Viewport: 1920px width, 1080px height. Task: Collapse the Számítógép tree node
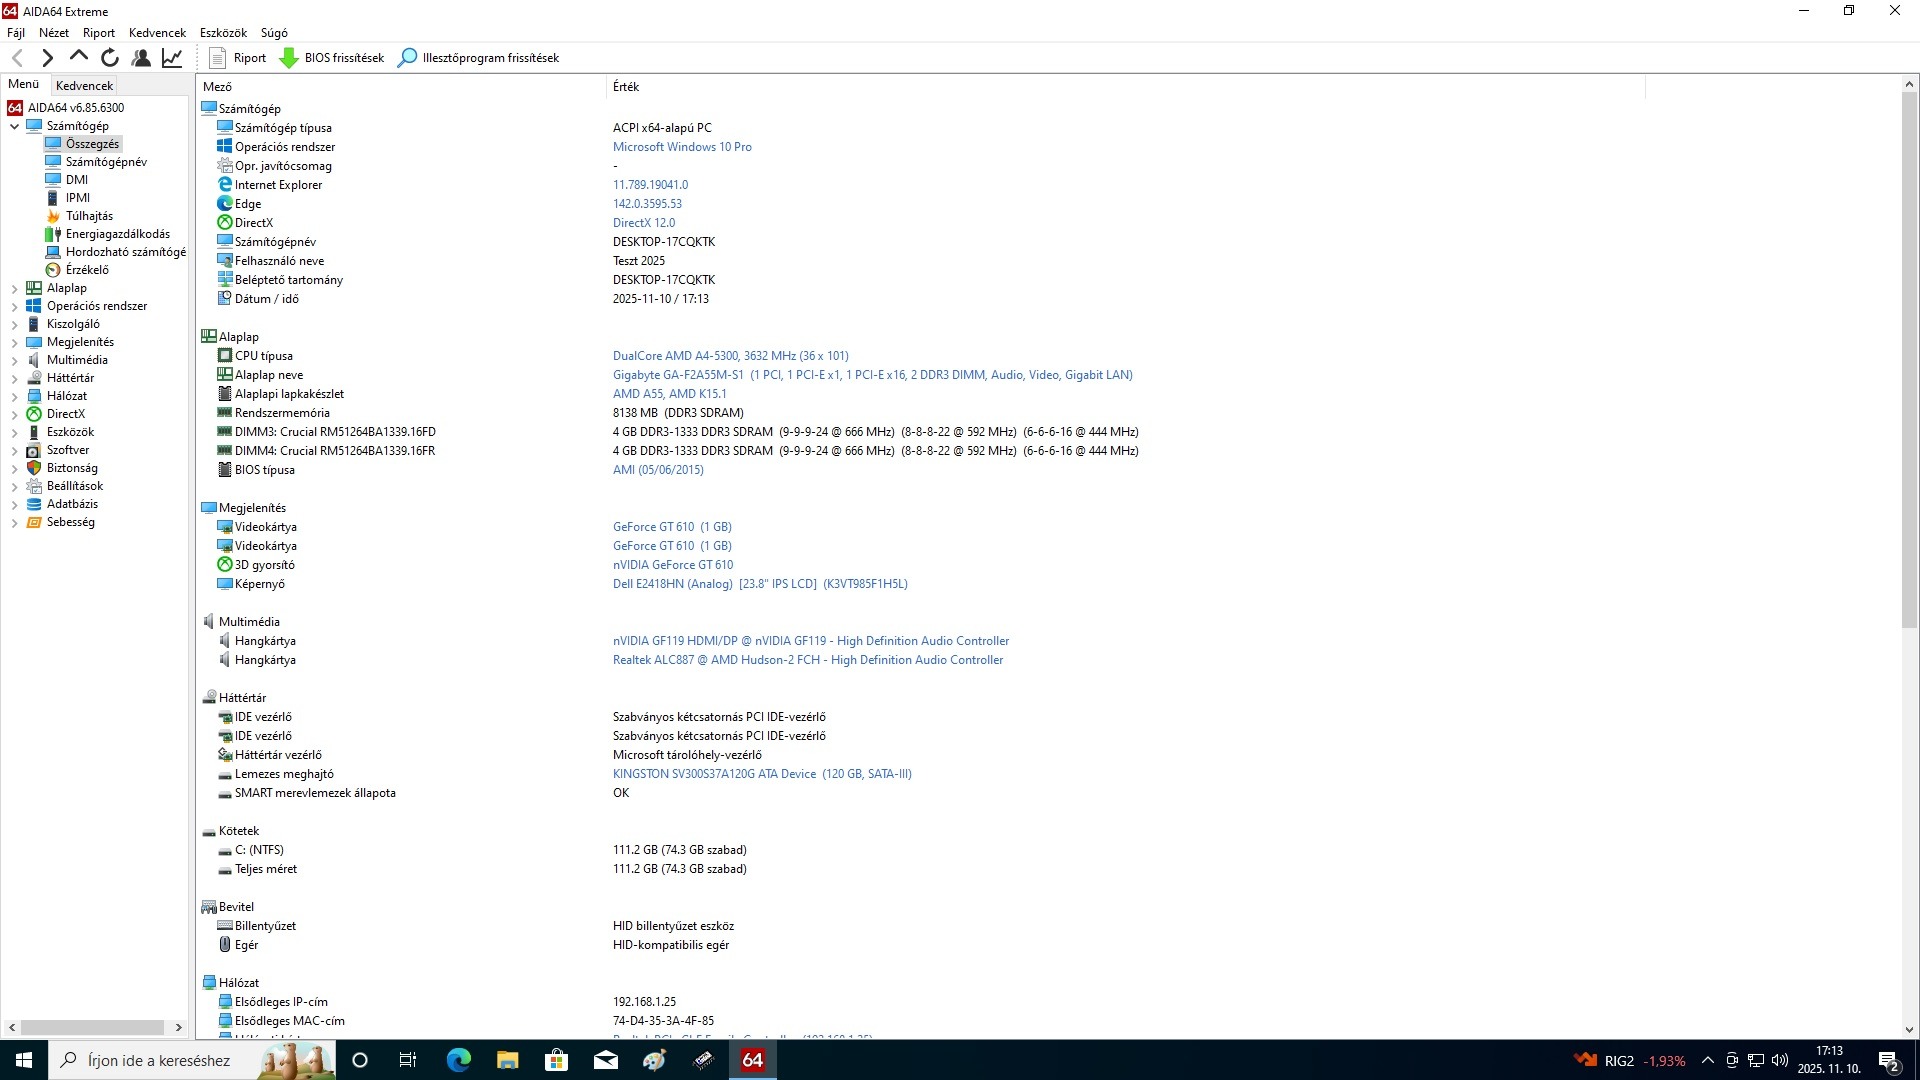(x=14, y=127)
